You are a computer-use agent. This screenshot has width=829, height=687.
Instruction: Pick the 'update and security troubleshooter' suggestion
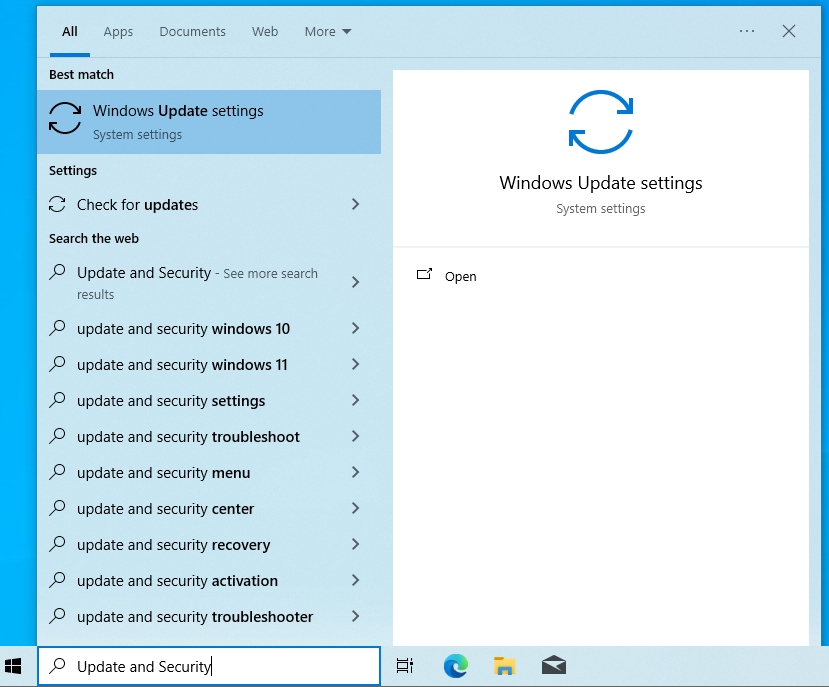pyautogui.click(x=209, y=616)
